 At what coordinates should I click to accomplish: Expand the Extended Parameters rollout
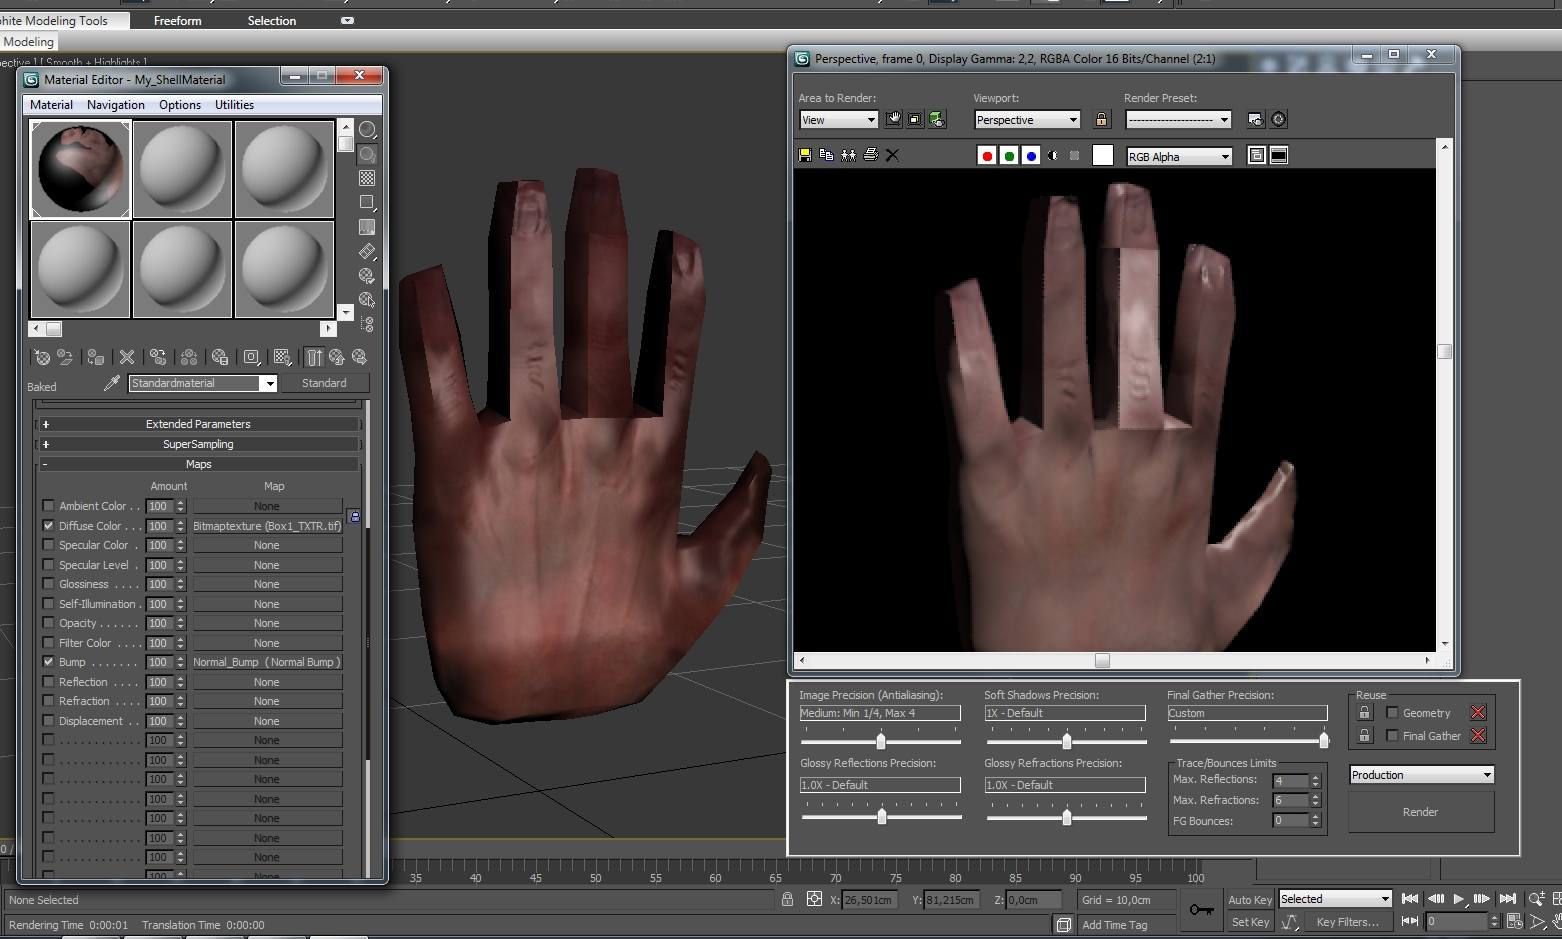[x=198, y=424]
